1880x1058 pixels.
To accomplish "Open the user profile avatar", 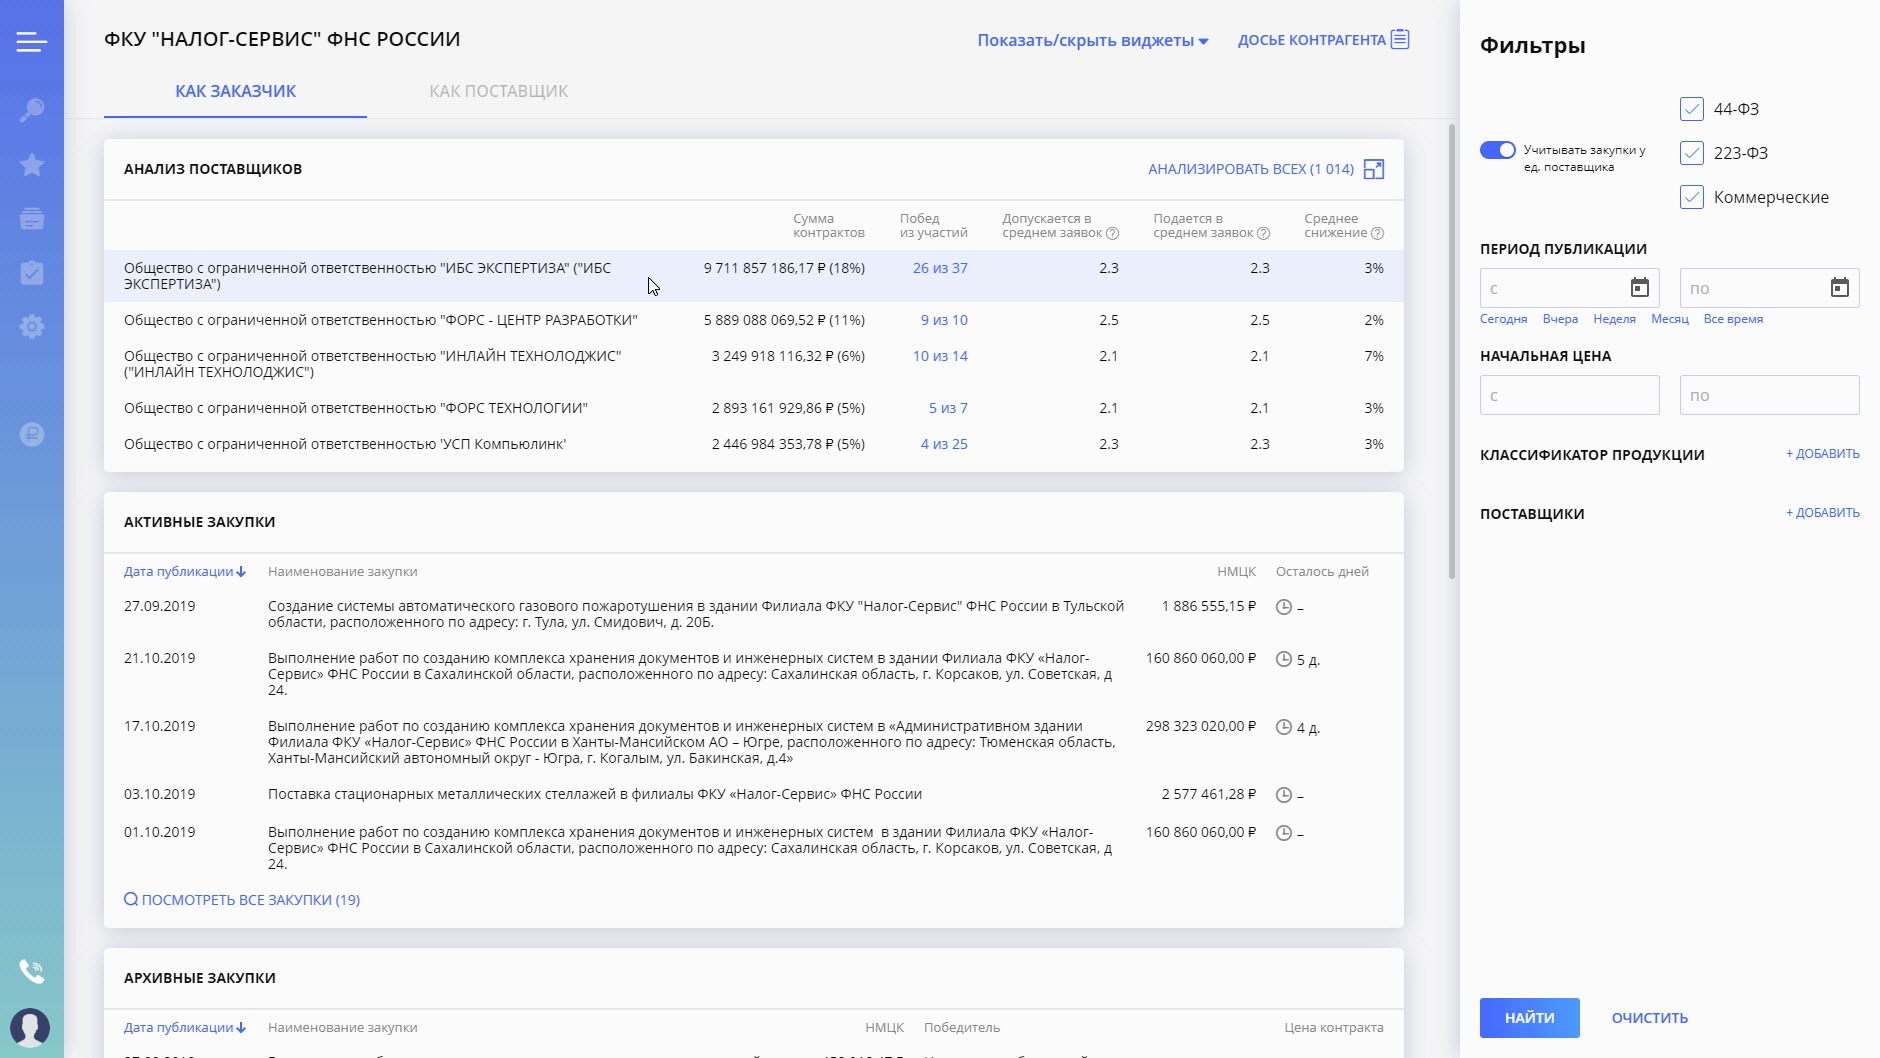I will 30,1027.
